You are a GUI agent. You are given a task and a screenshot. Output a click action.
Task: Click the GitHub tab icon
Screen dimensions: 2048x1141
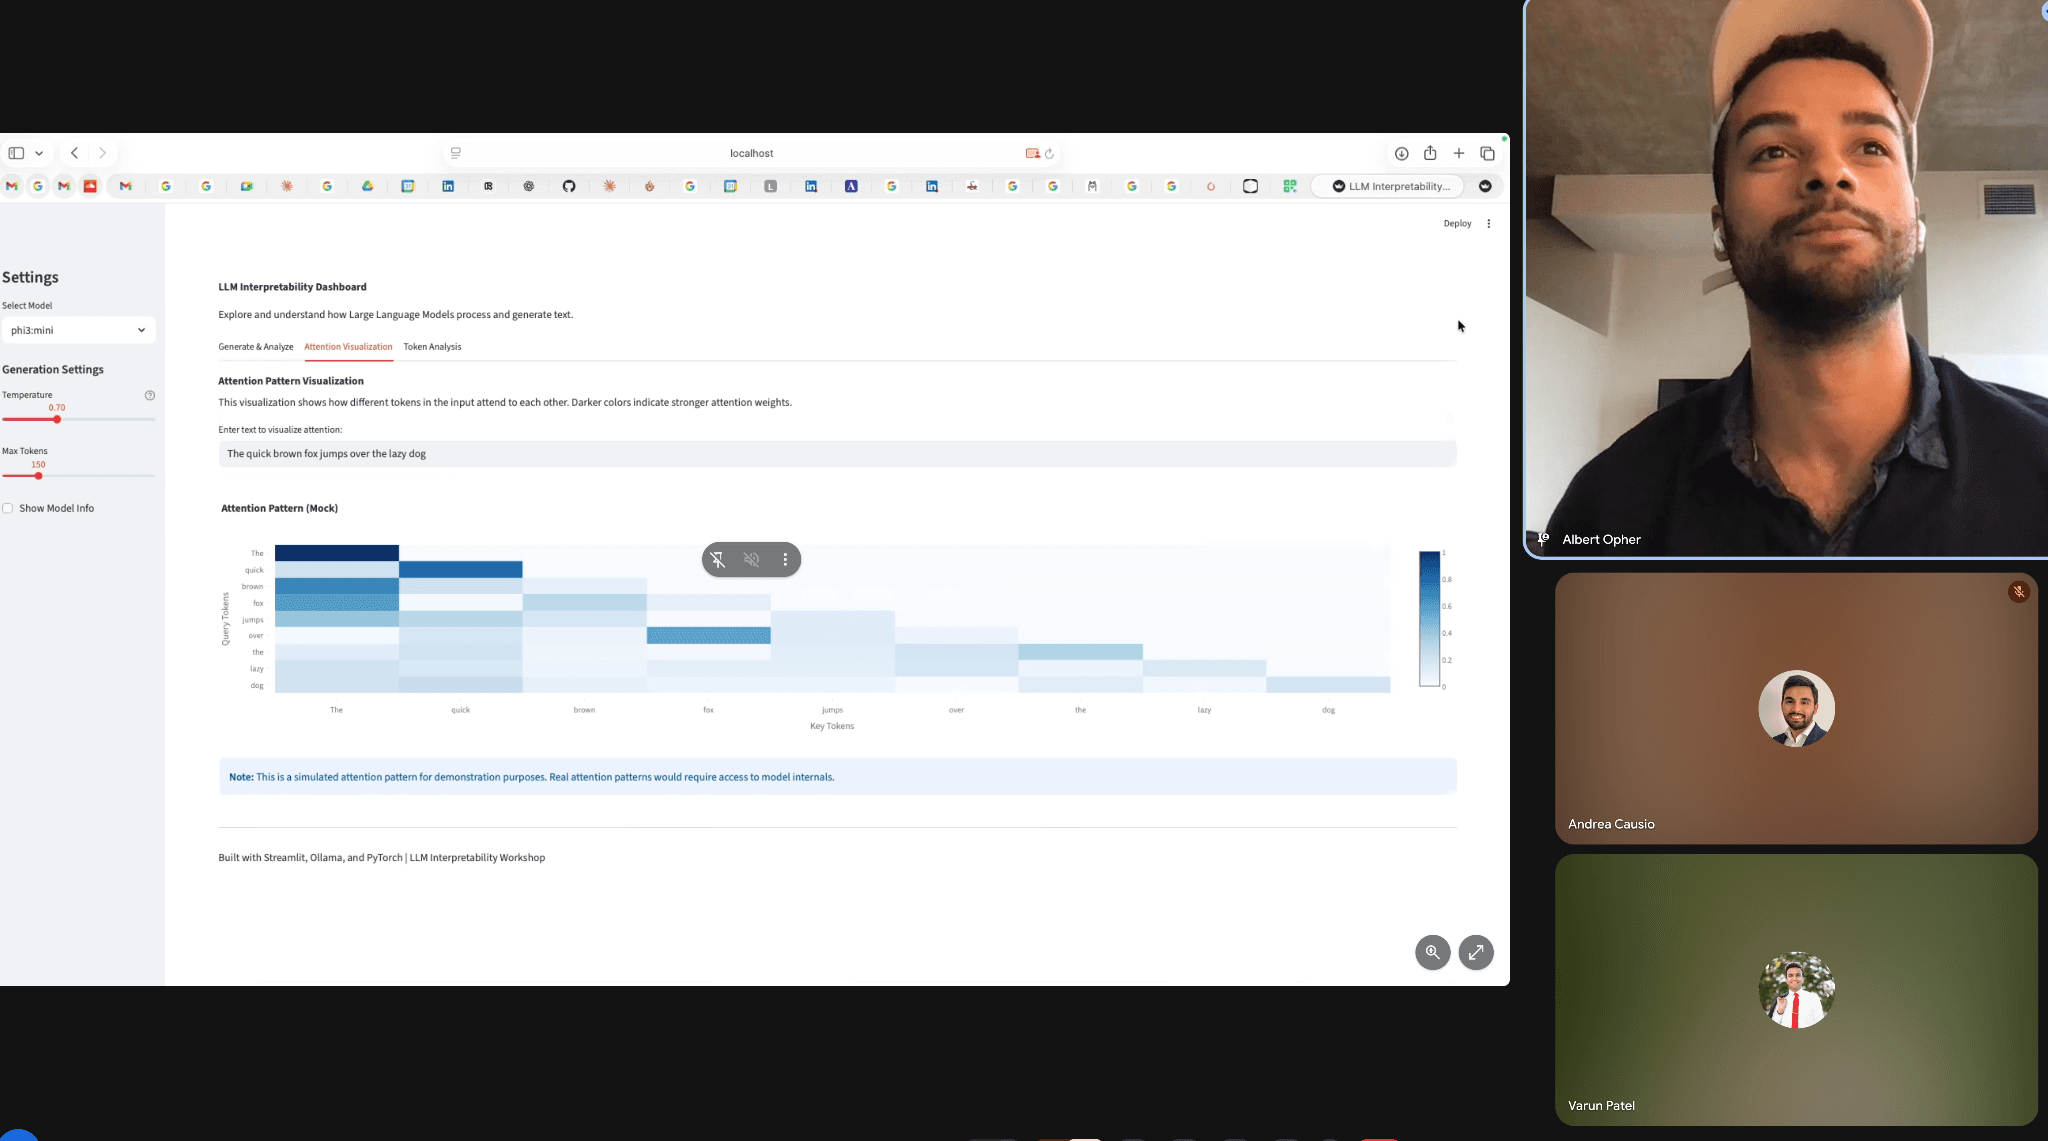[569, 186]
